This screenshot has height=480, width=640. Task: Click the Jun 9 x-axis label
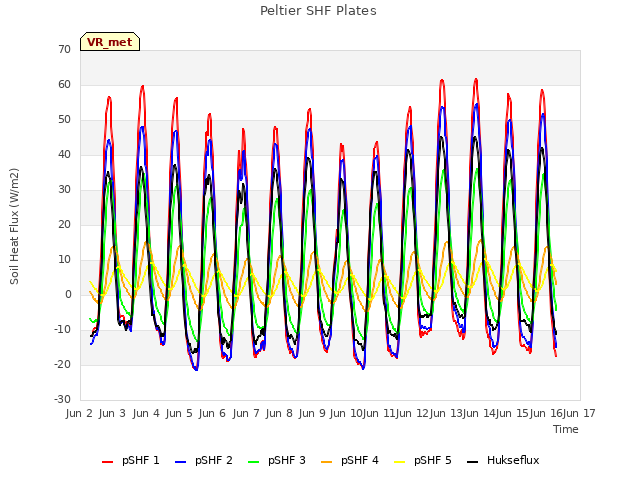click(312, 413)
